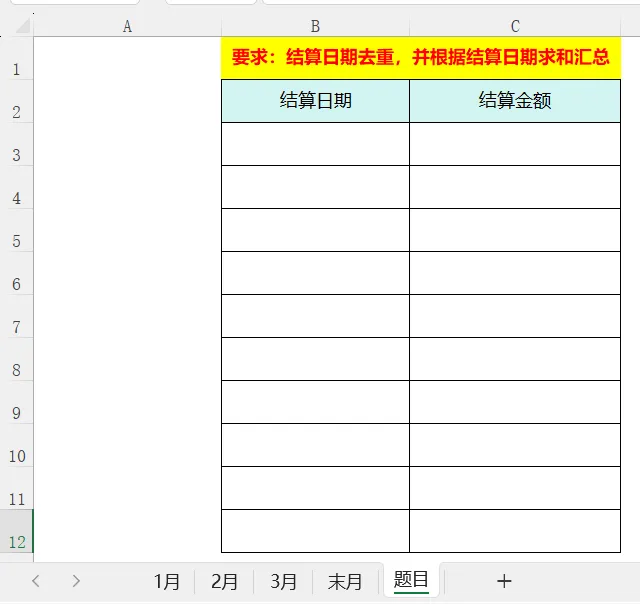This screenshot has height=604, width=640.
Task: Click cell A2 left of 结算日期
Action: 127,101
